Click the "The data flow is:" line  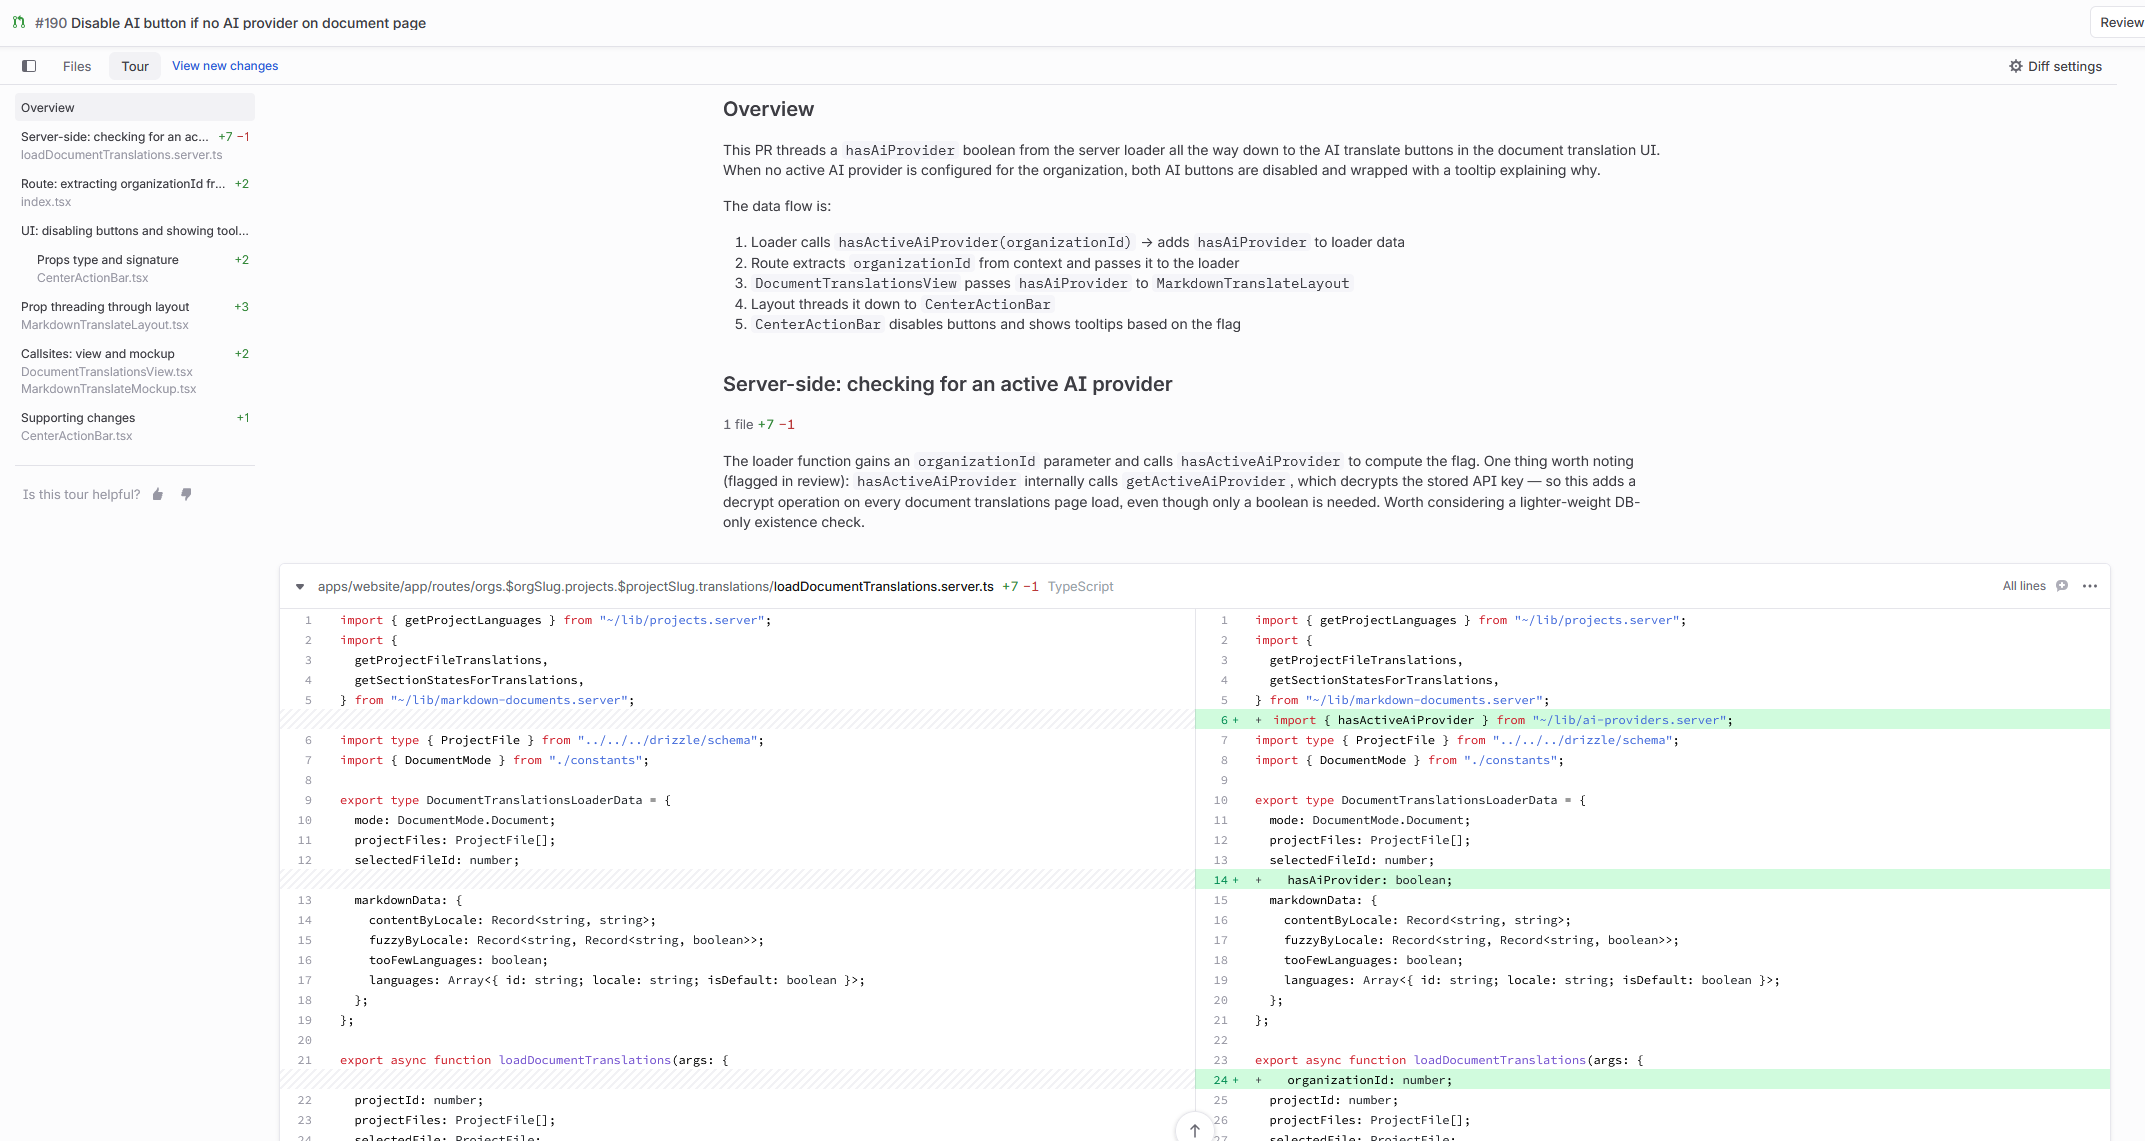pyautogui.click(x=777, y=207)
